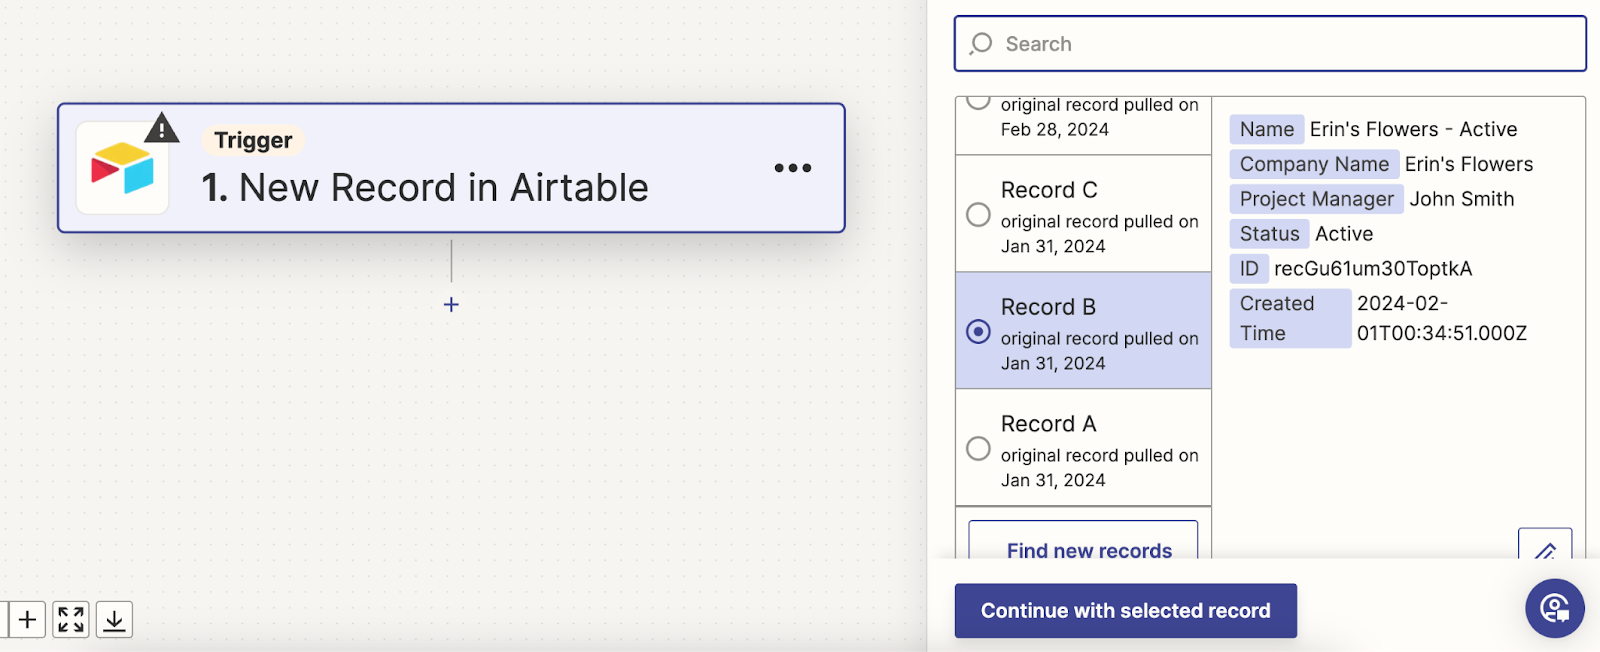Image resolution: width=1600 pixels, height=652 pixels.
Task: Click the Company Name value Erin's Flowers
Action: click(1469, 164)
